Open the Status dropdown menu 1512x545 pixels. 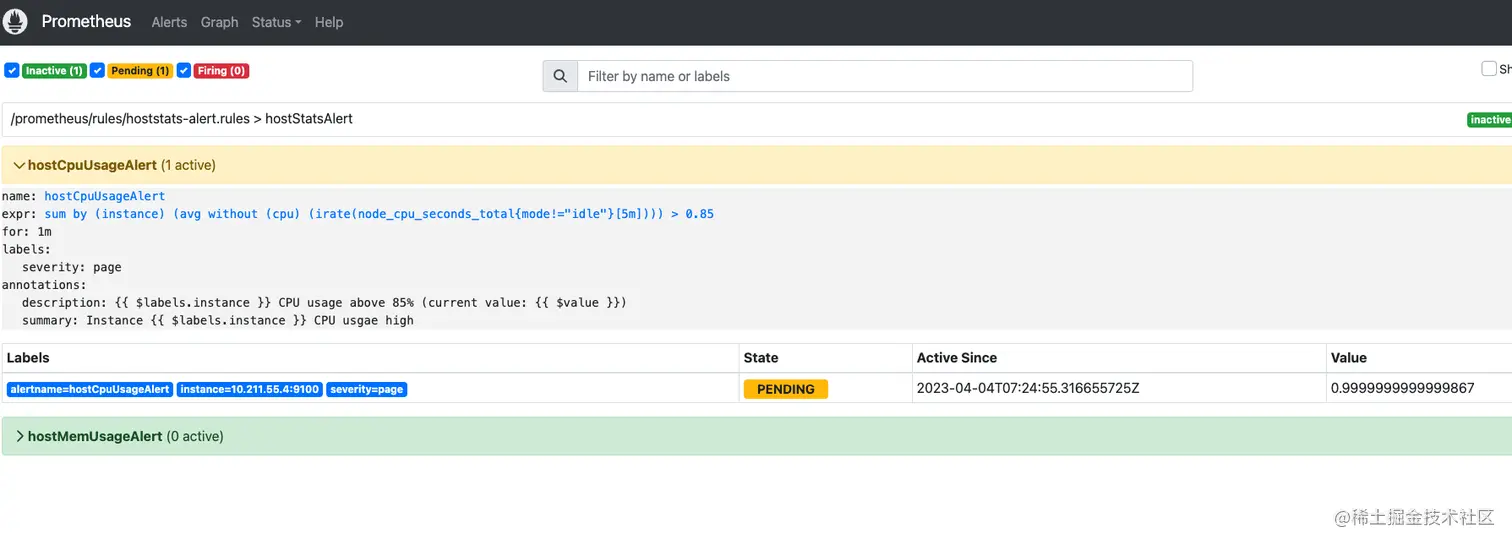[276, 22]
